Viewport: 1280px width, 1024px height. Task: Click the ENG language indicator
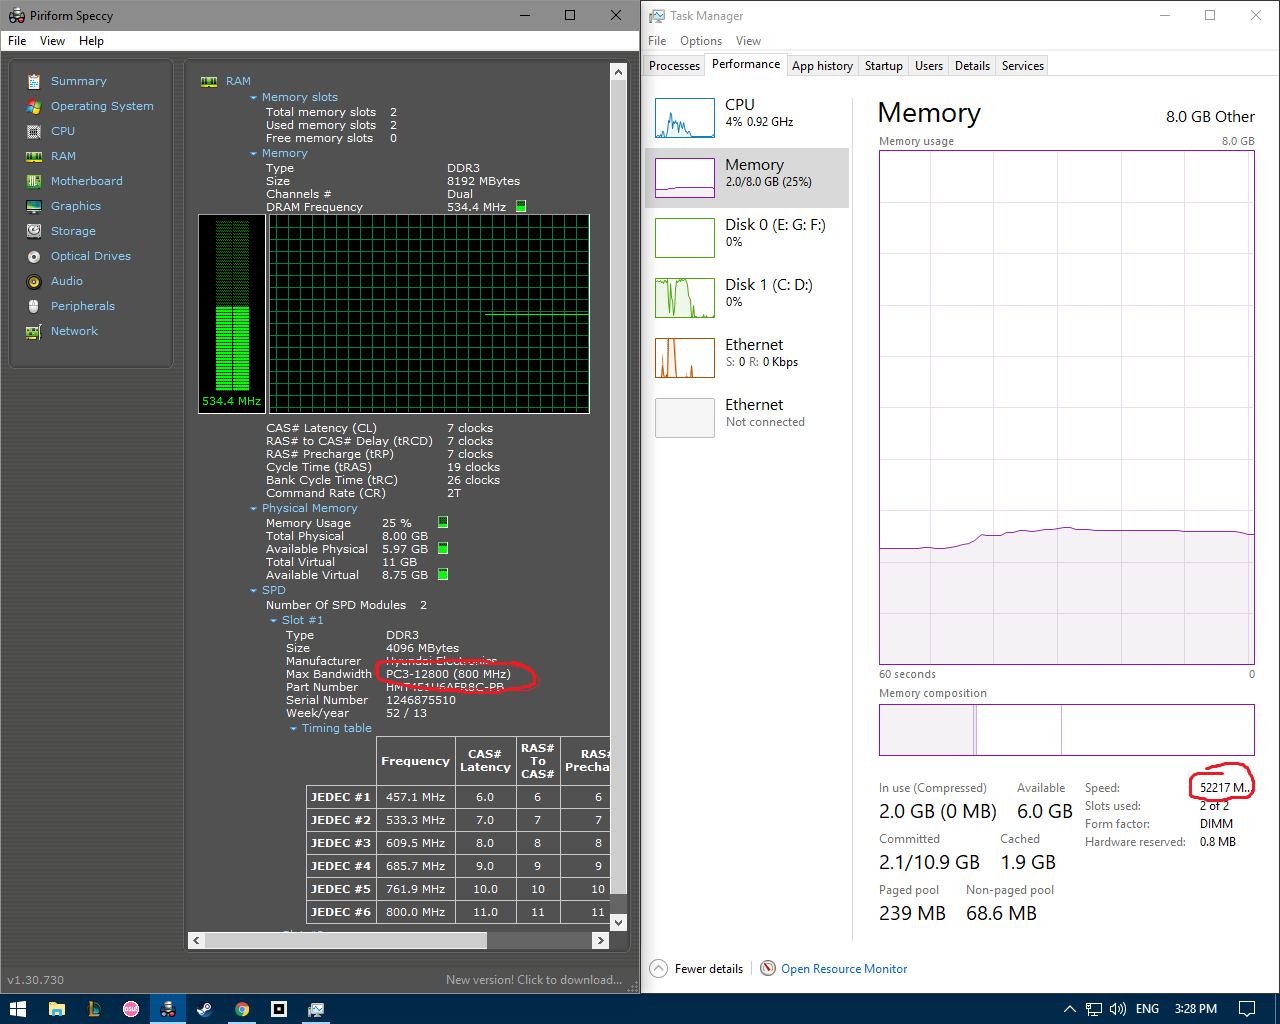point(1147,1009)
